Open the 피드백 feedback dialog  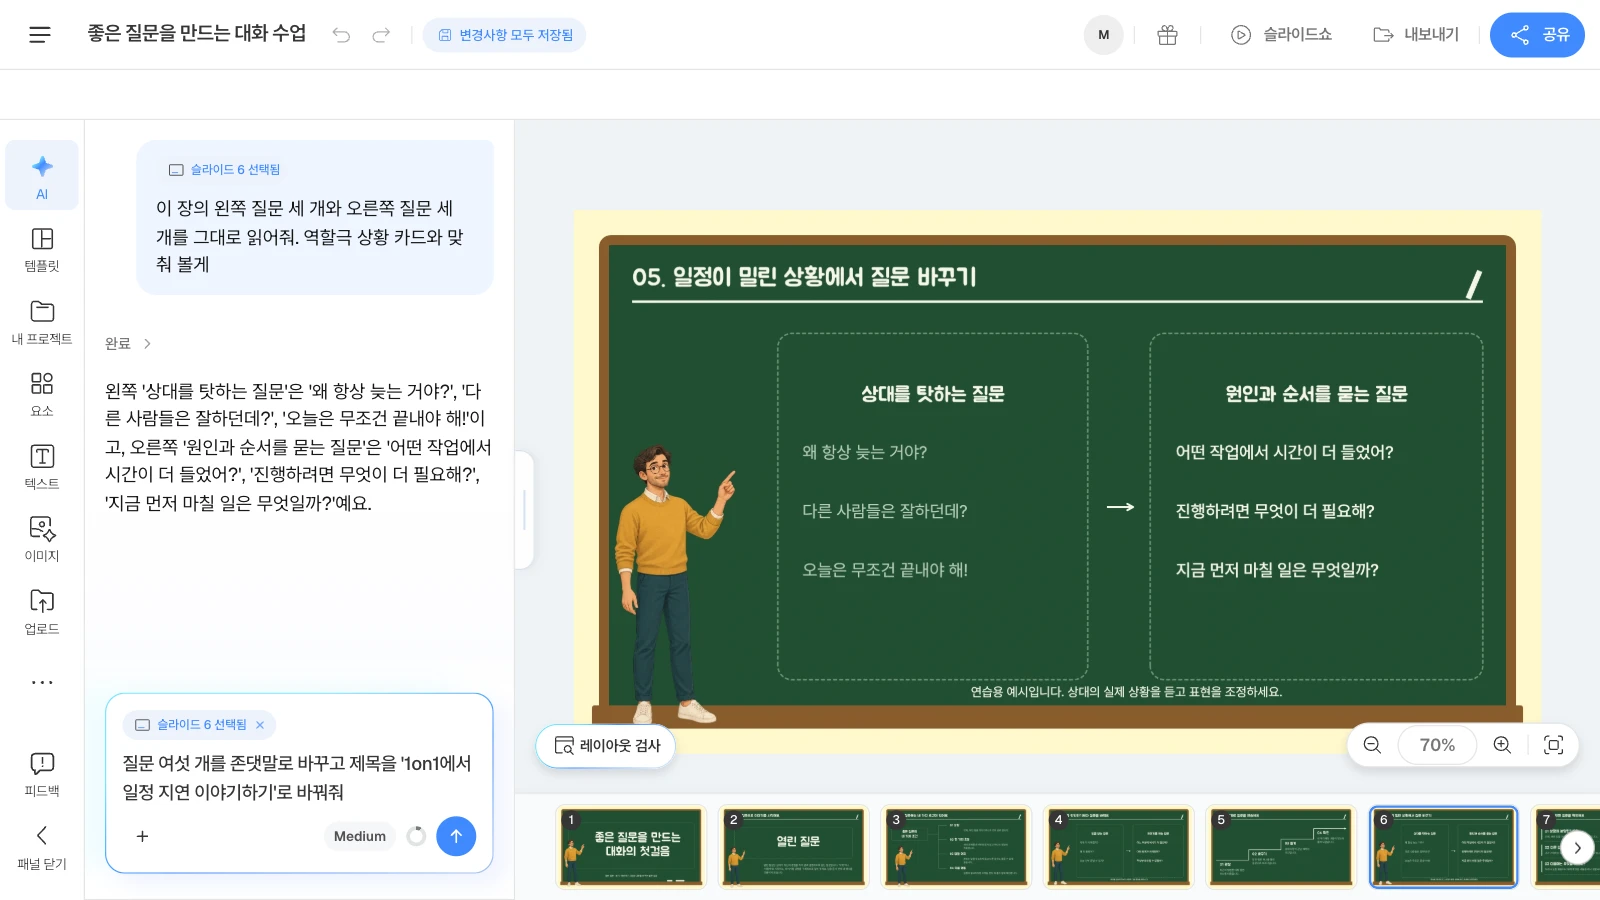click(42, 774)
